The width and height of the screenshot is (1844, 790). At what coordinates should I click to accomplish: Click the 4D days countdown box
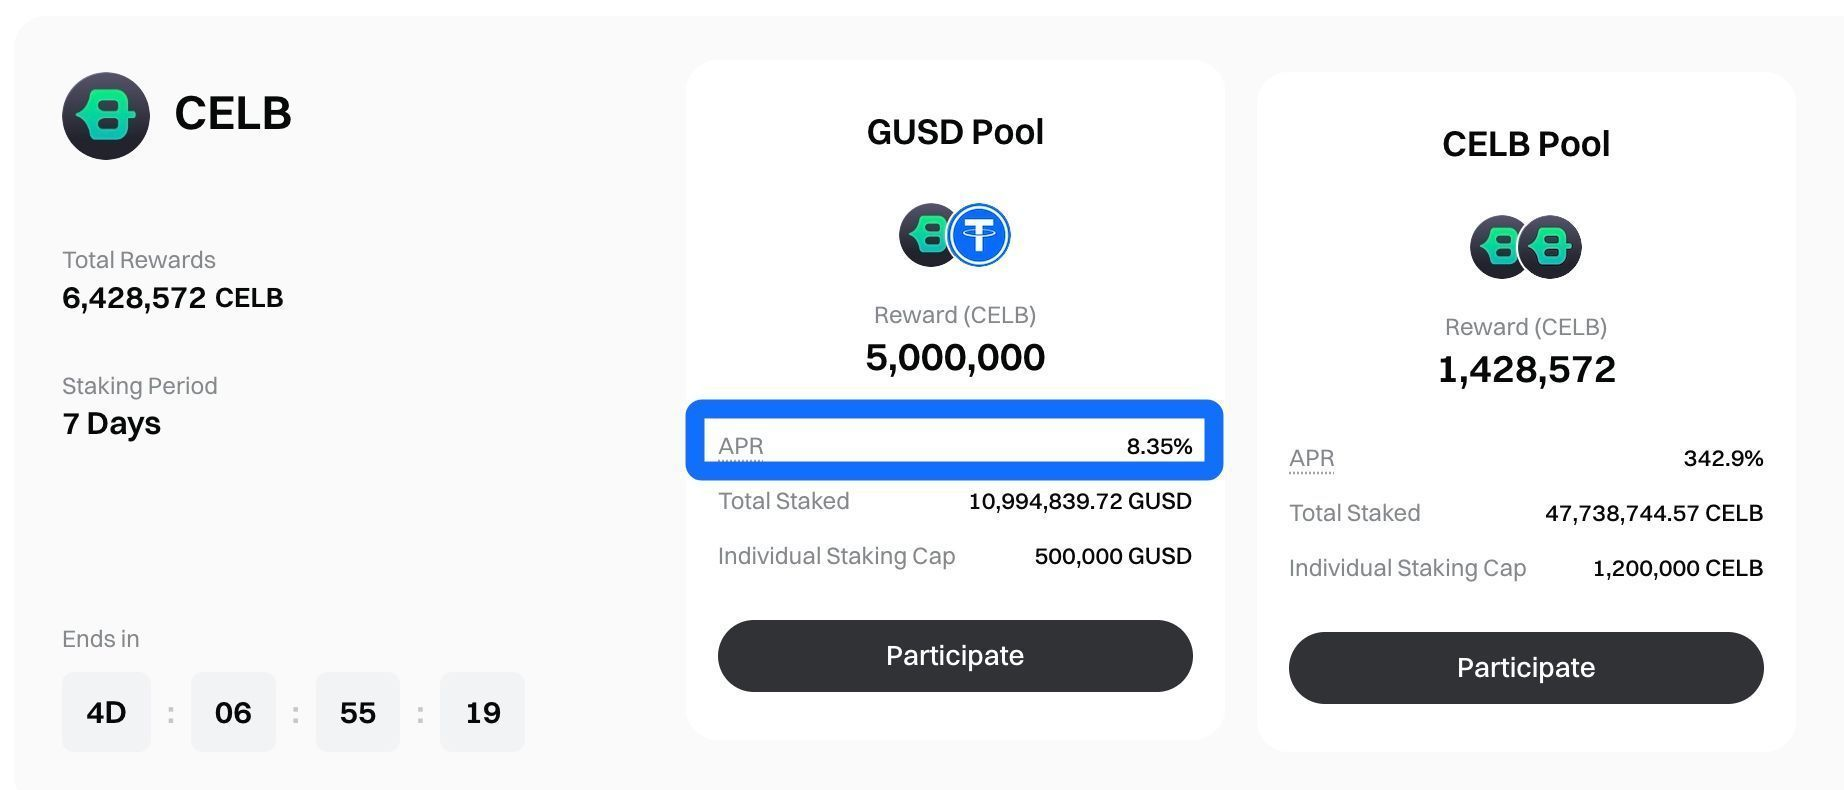[x=106, y=712]
